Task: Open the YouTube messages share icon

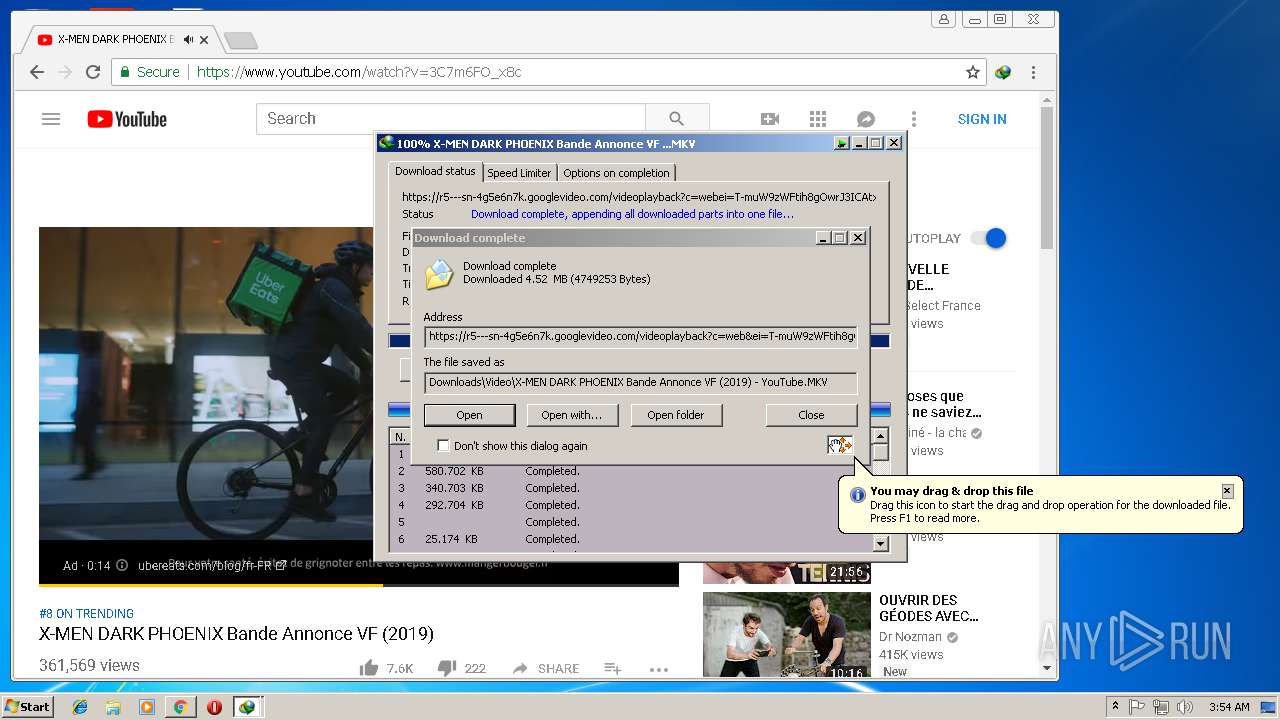Action: (866, 119)
